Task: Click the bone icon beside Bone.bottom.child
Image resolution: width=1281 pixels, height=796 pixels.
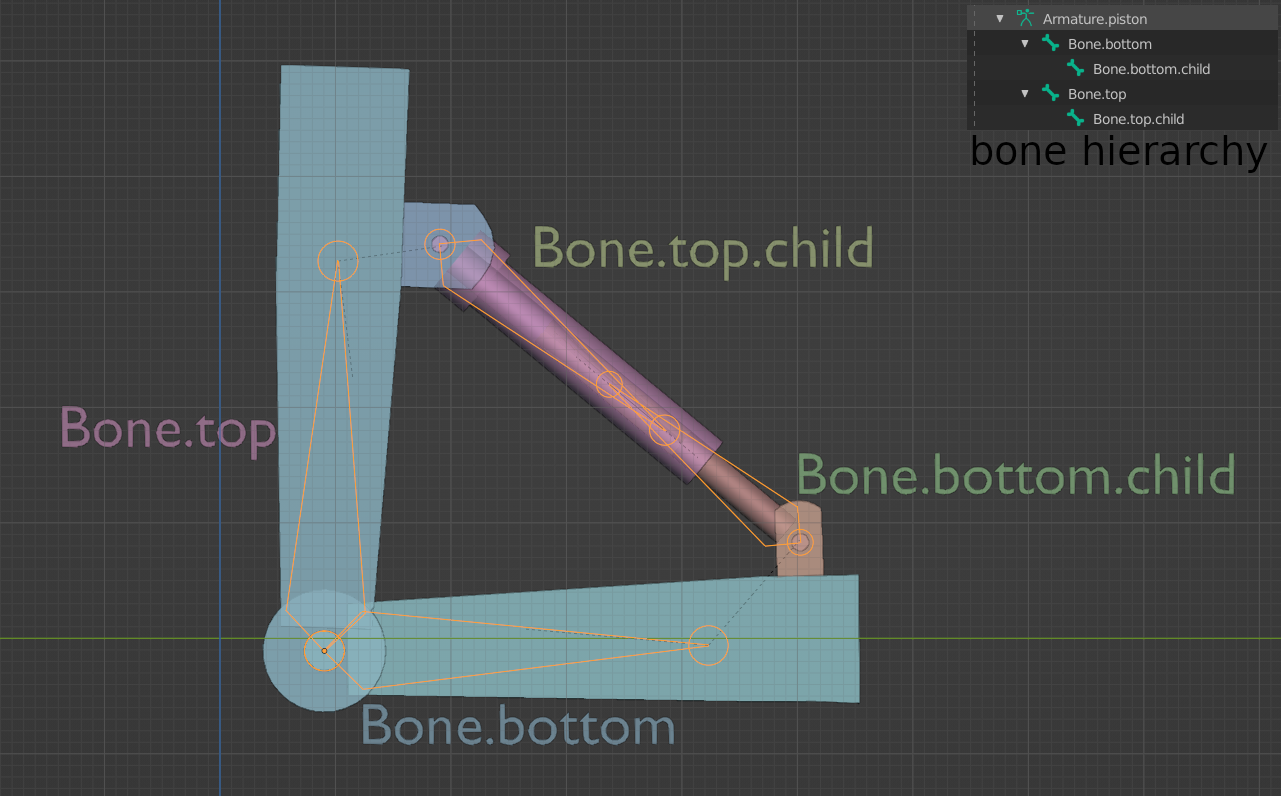Action: pyautogui.click(x=1075, y=68)
